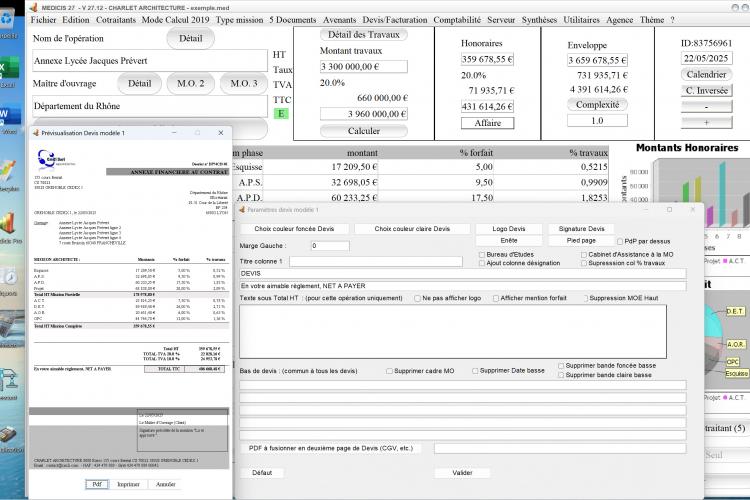Click the C. Inversée button

coord(706,91)
